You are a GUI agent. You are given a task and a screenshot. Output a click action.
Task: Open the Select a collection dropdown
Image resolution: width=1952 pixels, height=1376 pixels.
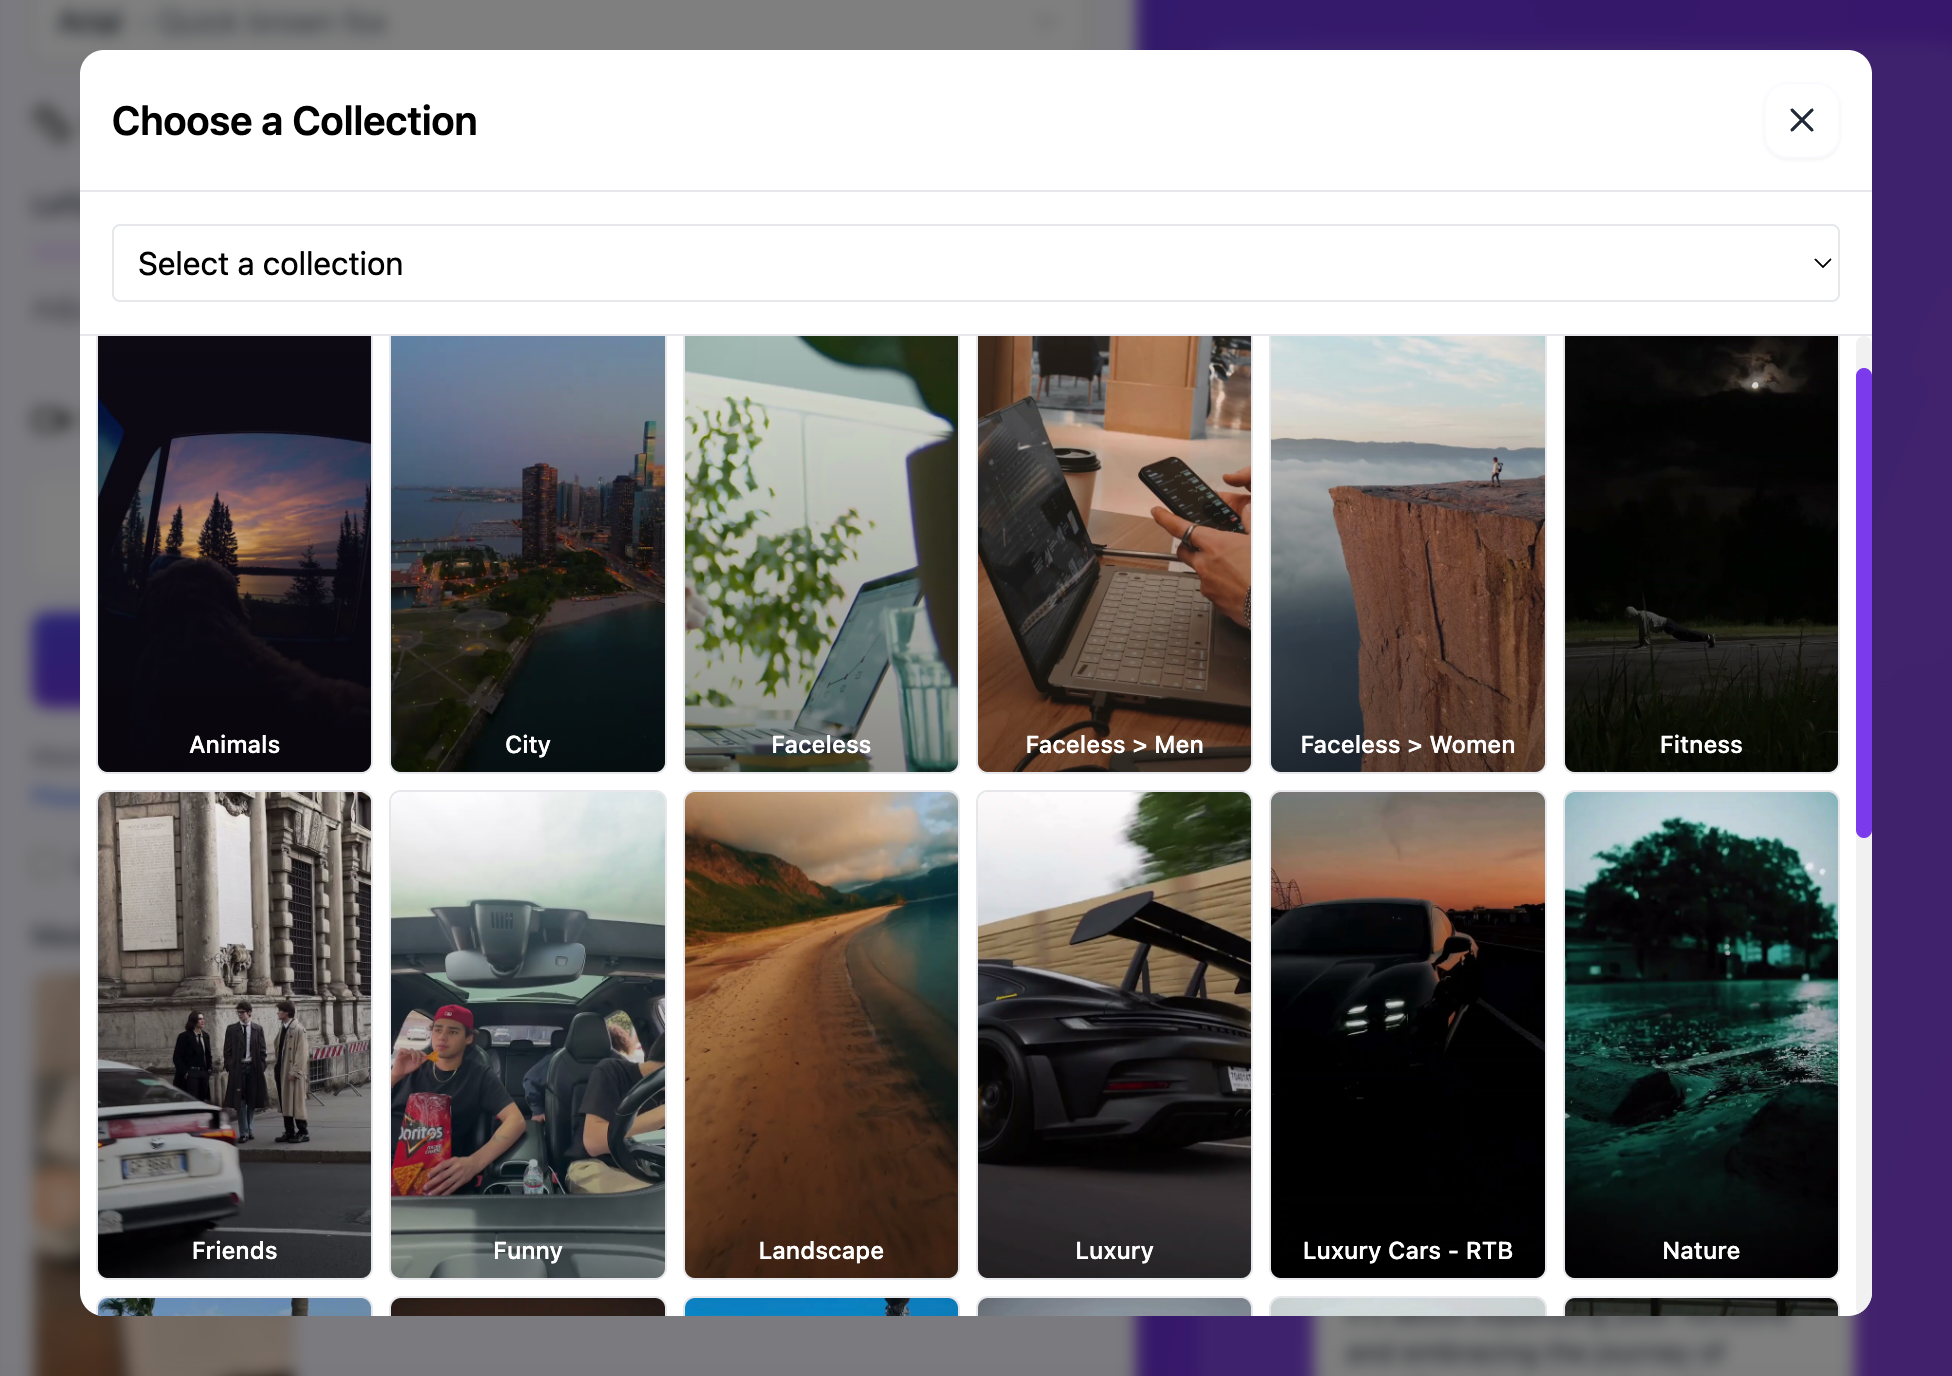(x=975, y=263)
